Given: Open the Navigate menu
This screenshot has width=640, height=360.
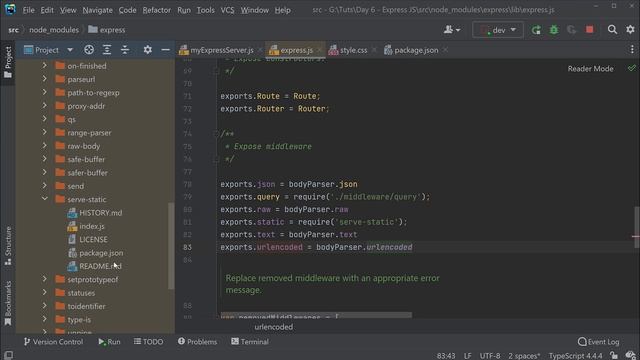Looking at the screenshot, I should (97, 10).
